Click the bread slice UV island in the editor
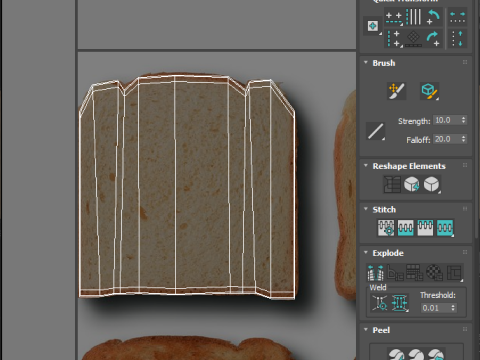Screen dimensions: 480x360 click(x=187, y=187)
